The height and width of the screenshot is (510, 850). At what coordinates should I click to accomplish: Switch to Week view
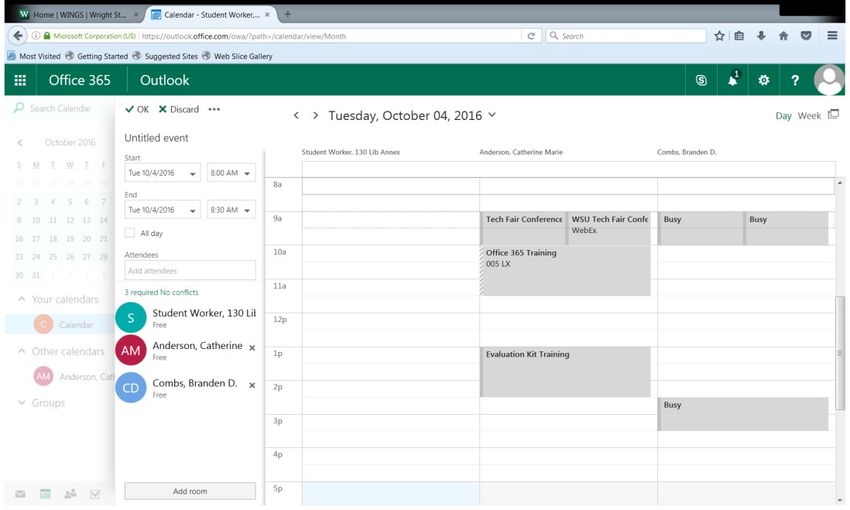809,115
